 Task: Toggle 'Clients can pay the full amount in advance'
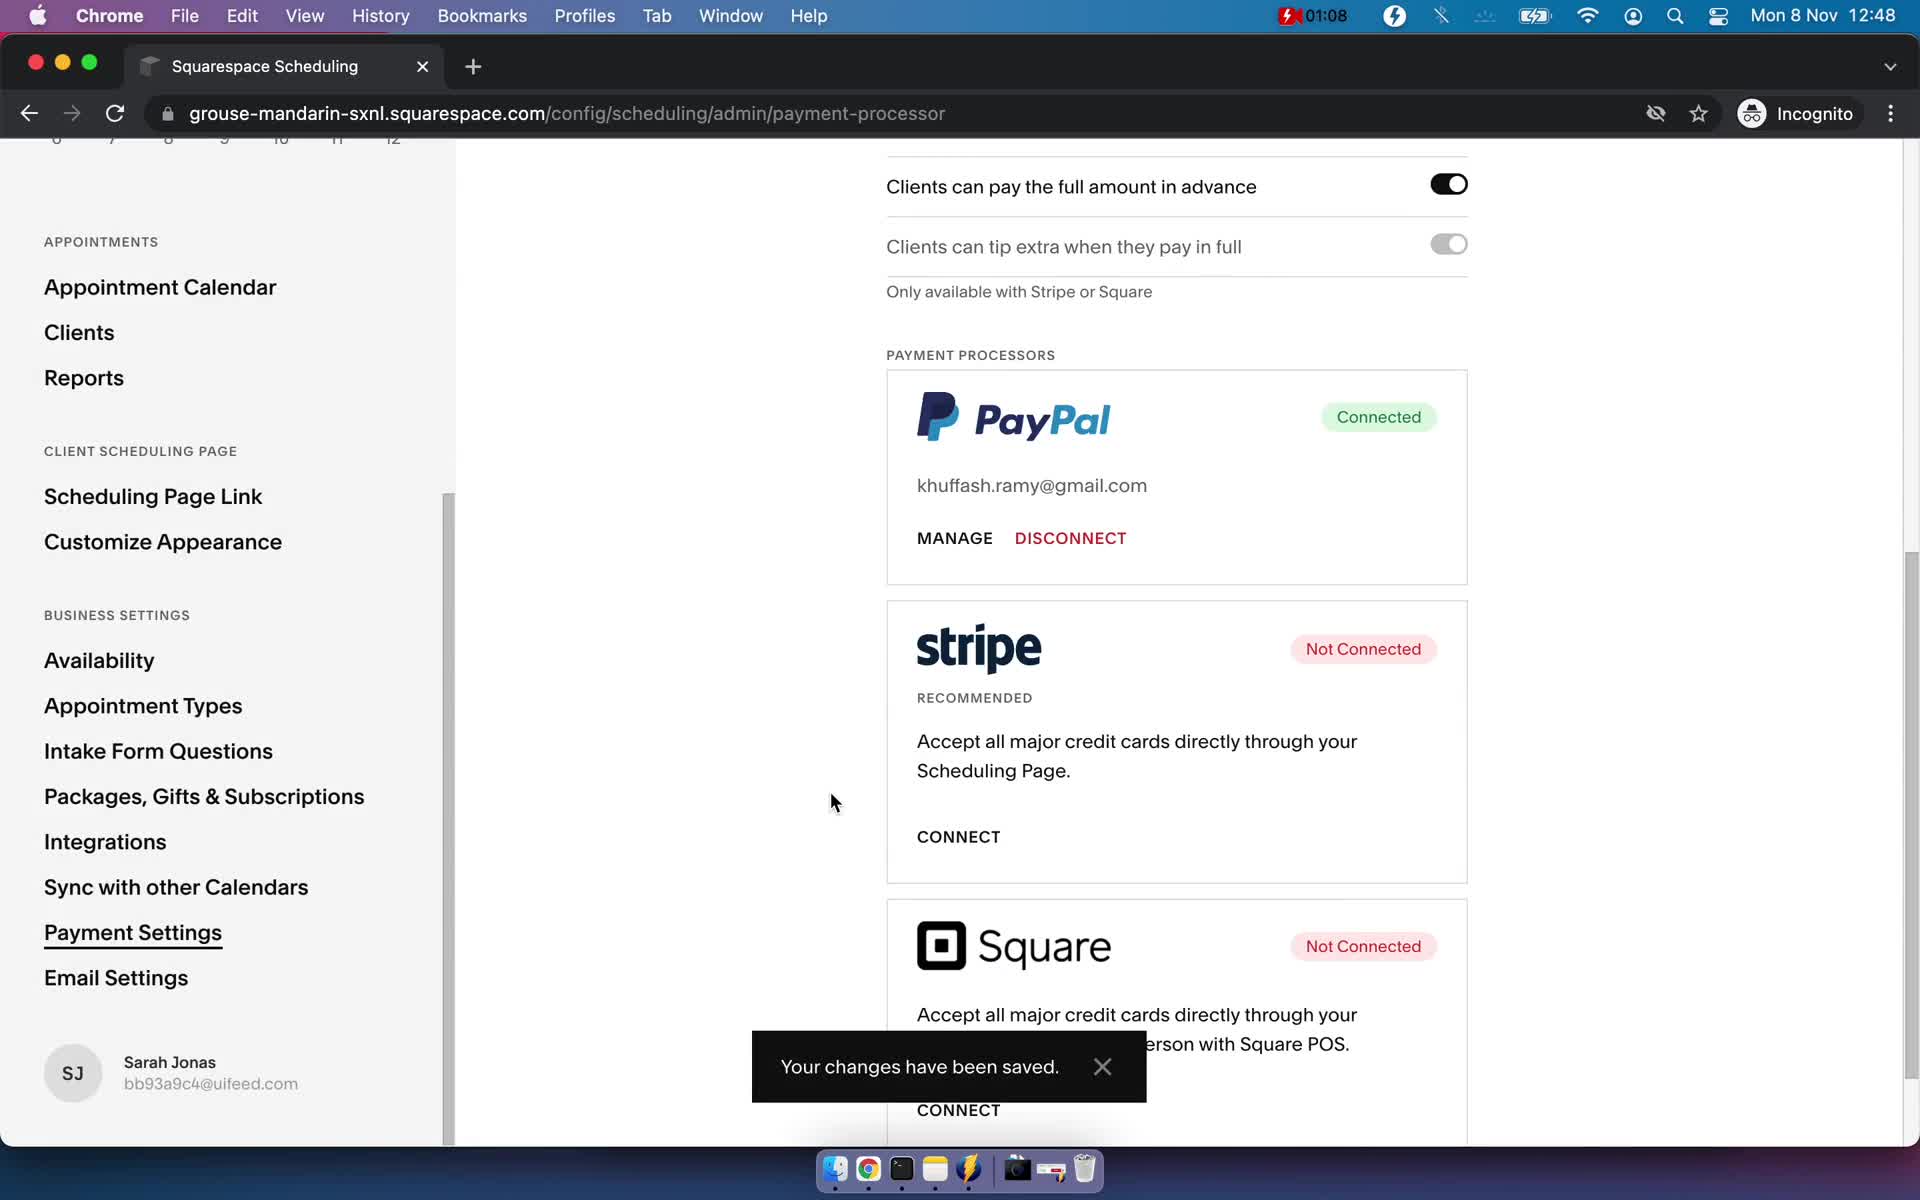click(x=1449, y=185)
